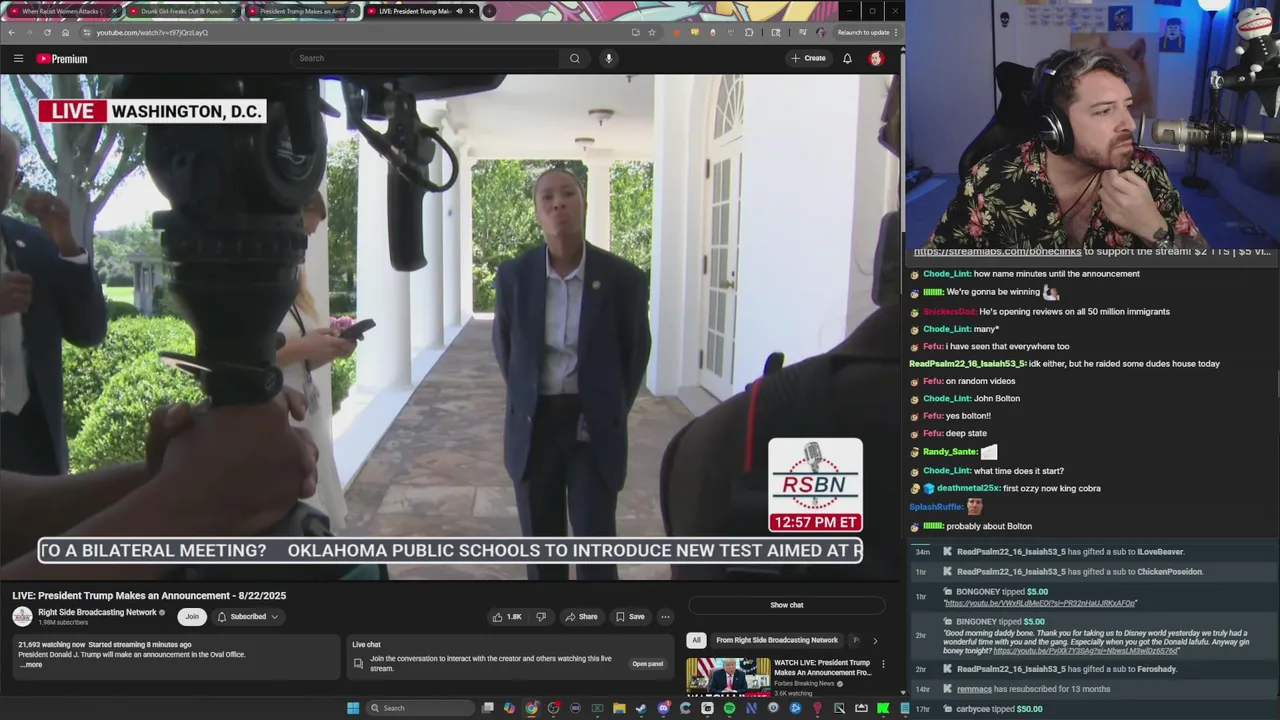Open Right Side Broadcasting Network channel name
The height and width of the screenshot is (720, 1280).
coord(97,612)
